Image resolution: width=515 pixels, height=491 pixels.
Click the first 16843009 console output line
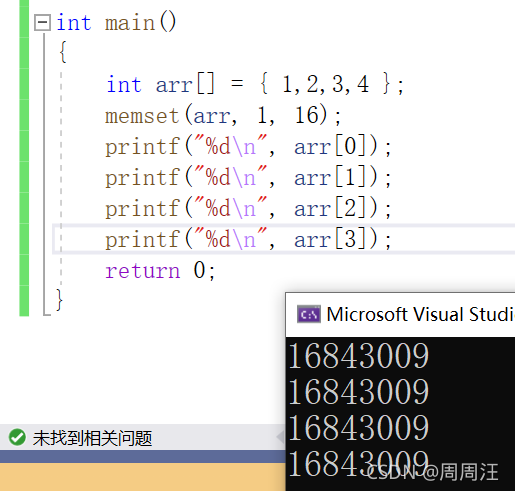(x=359, y=356)
